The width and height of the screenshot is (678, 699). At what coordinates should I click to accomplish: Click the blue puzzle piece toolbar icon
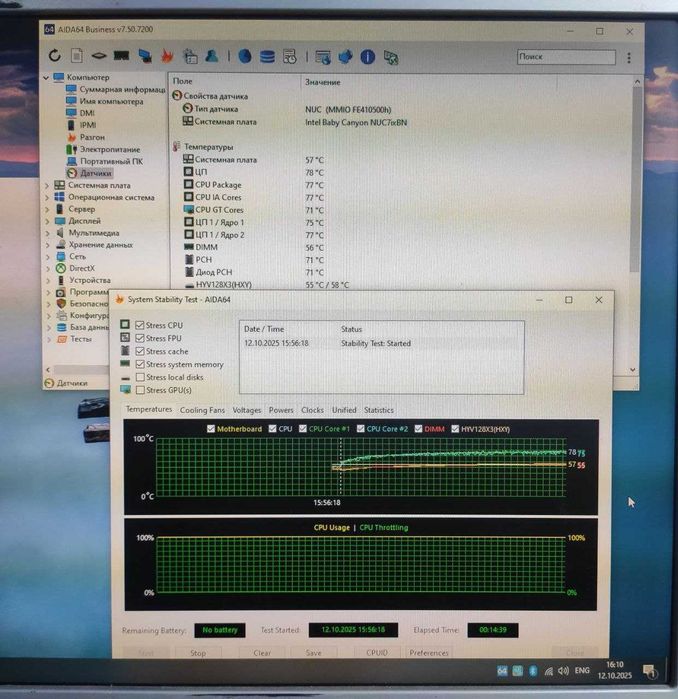point(345,57)
